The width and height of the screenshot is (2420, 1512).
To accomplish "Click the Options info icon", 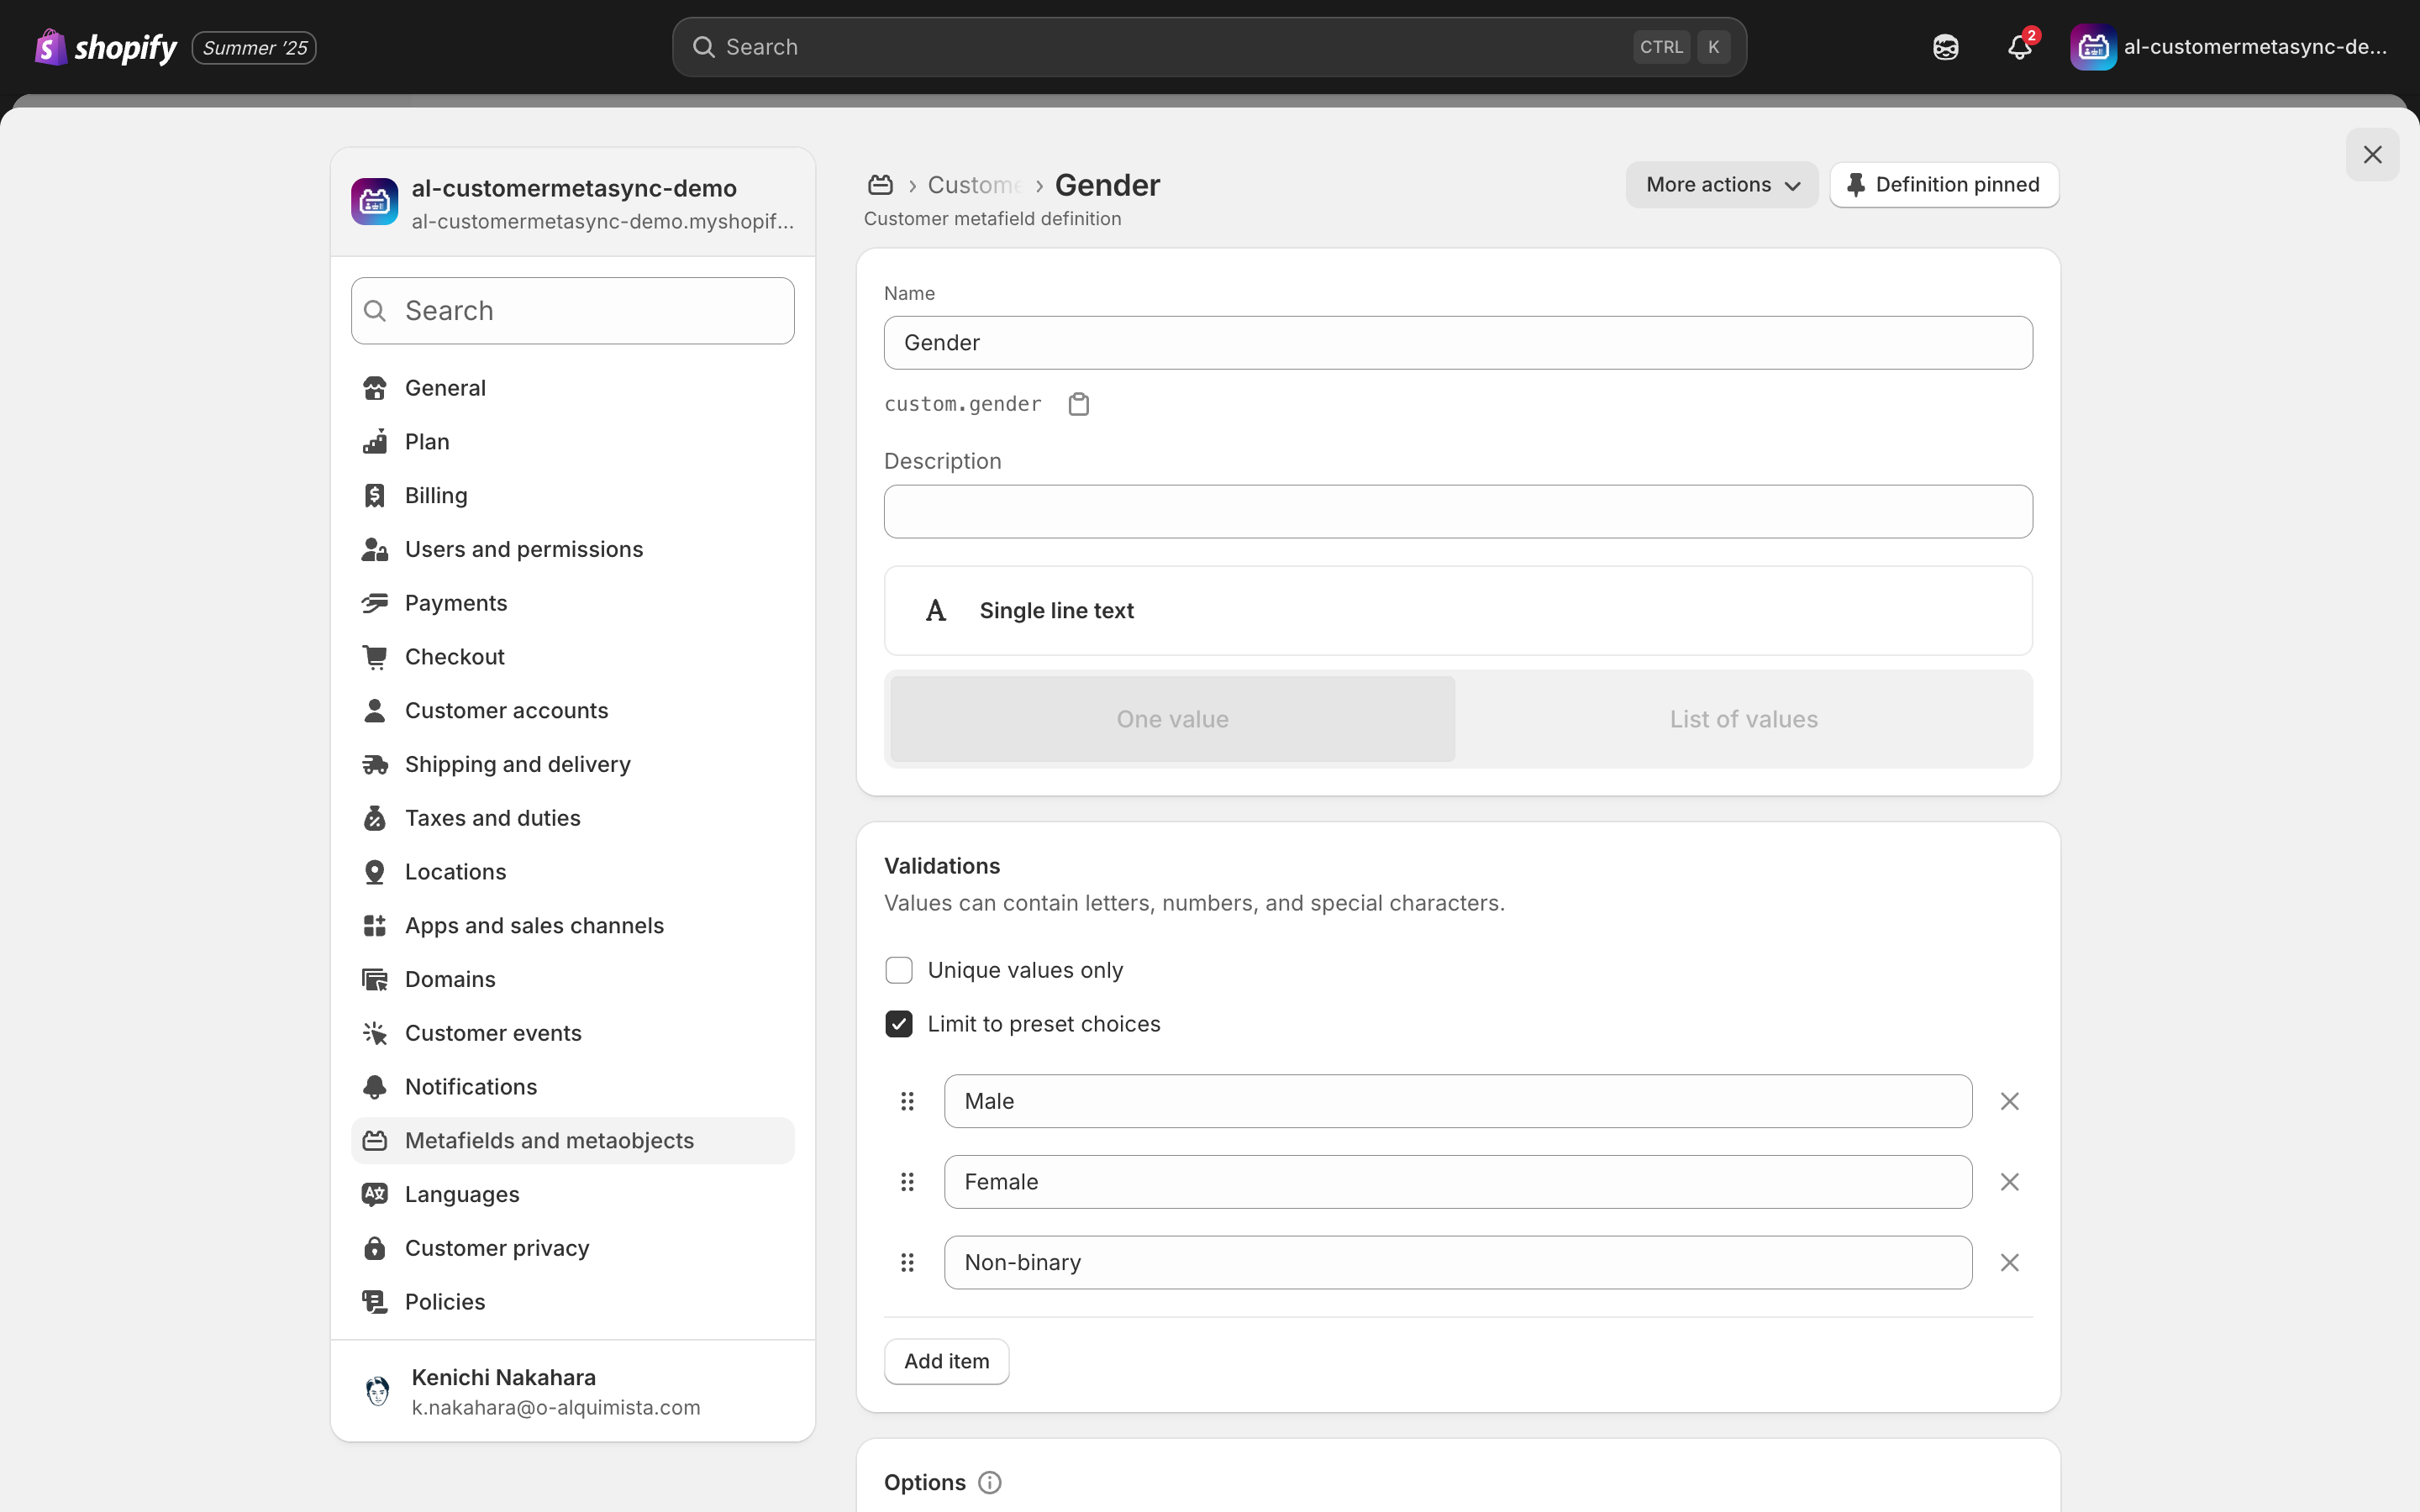I will pyautogui.click(x=989, y=1482).
